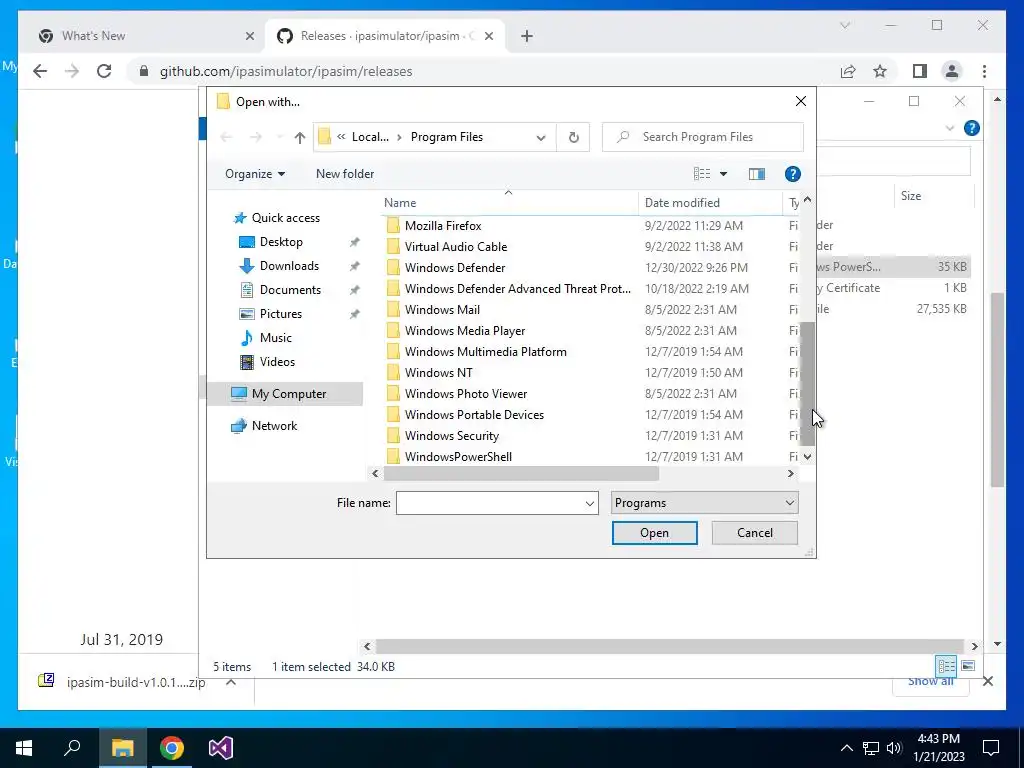This screenshot has height=768, width=1024.
Task: Refresh the Program Files folder view
Action: click(573, 137)
